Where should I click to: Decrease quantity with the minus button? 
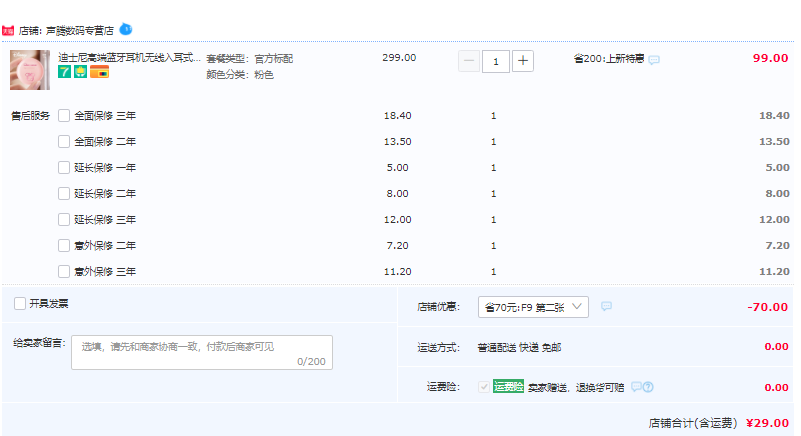click(x=469, y=61)
